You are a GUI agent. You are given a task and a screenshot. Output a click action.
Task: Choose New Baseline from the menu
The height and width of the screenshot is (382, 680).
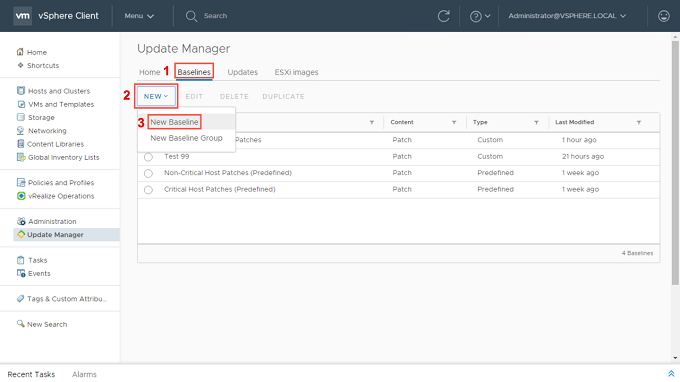click(x=174, y=122)
